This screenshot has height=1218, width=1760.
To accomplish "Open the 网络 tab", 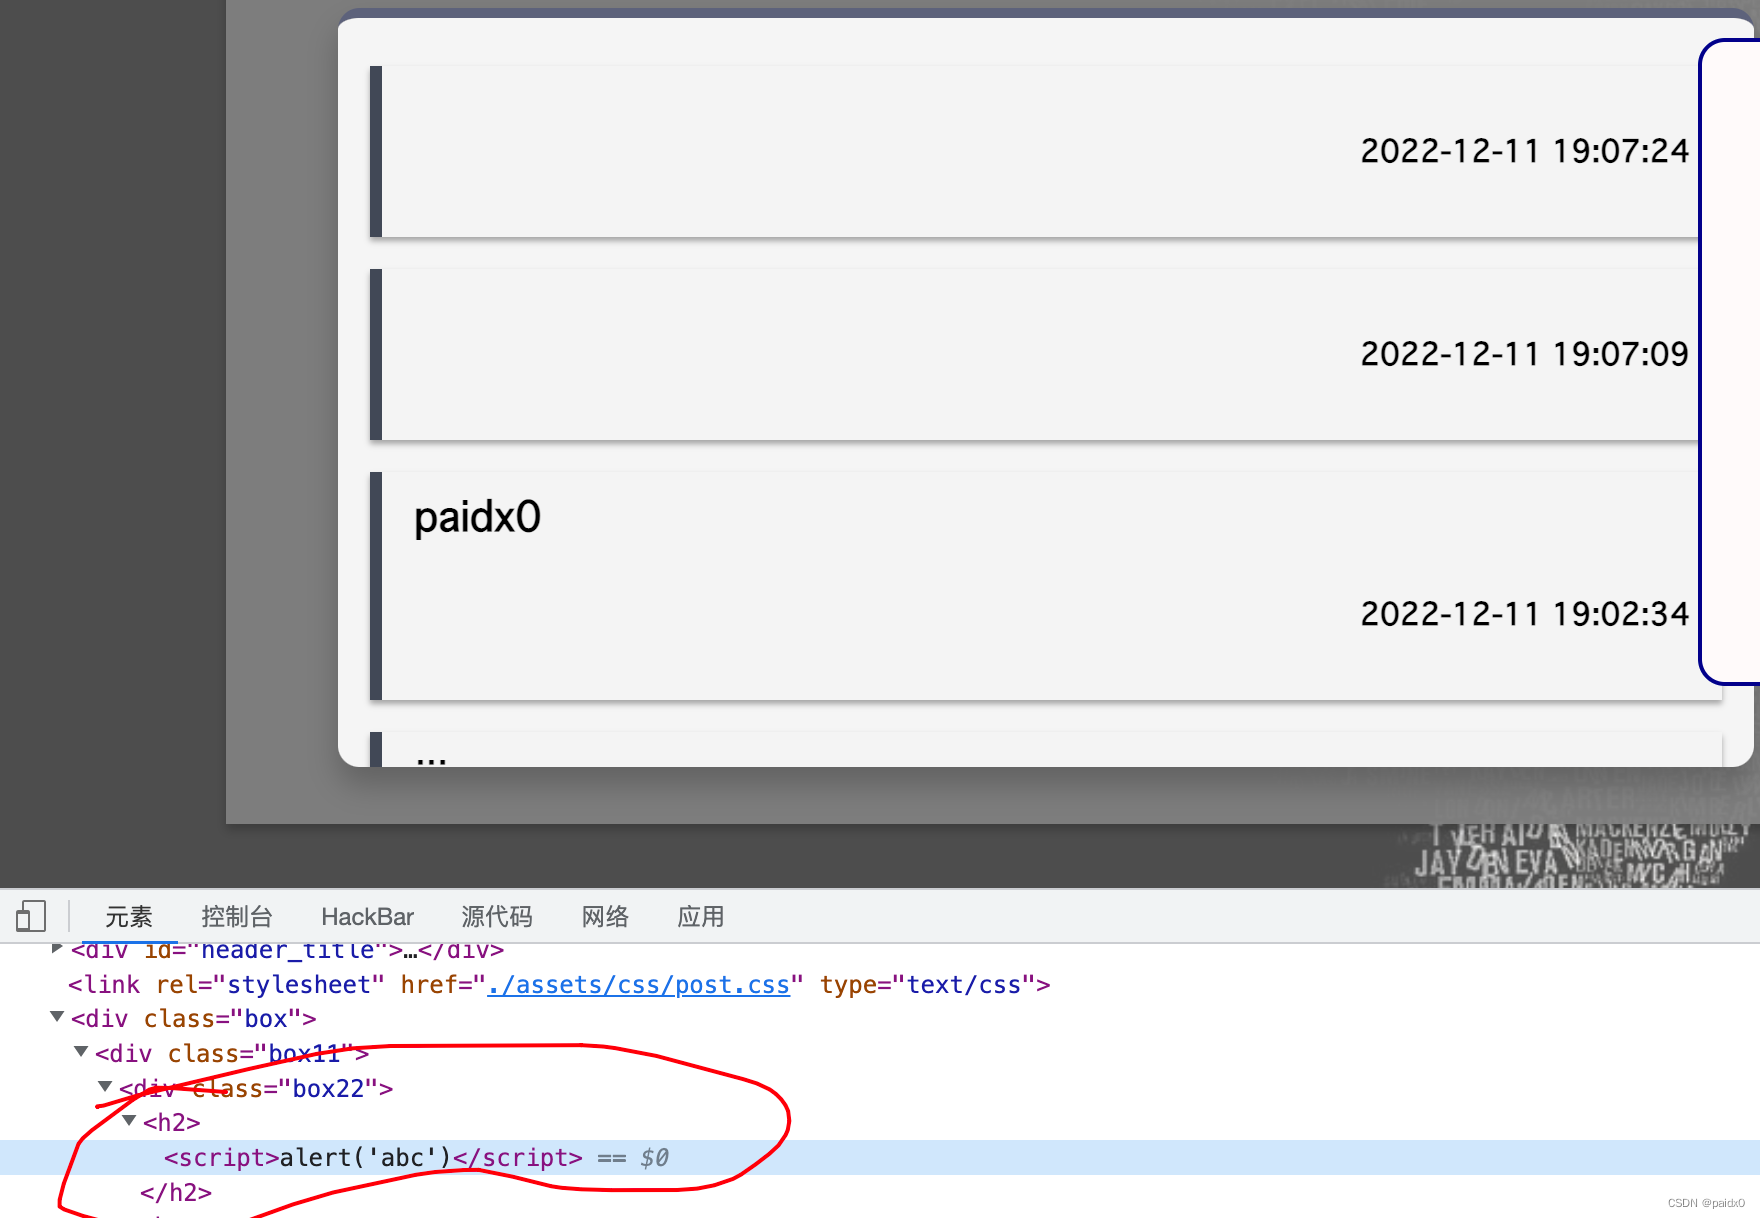I will [605, 916].
